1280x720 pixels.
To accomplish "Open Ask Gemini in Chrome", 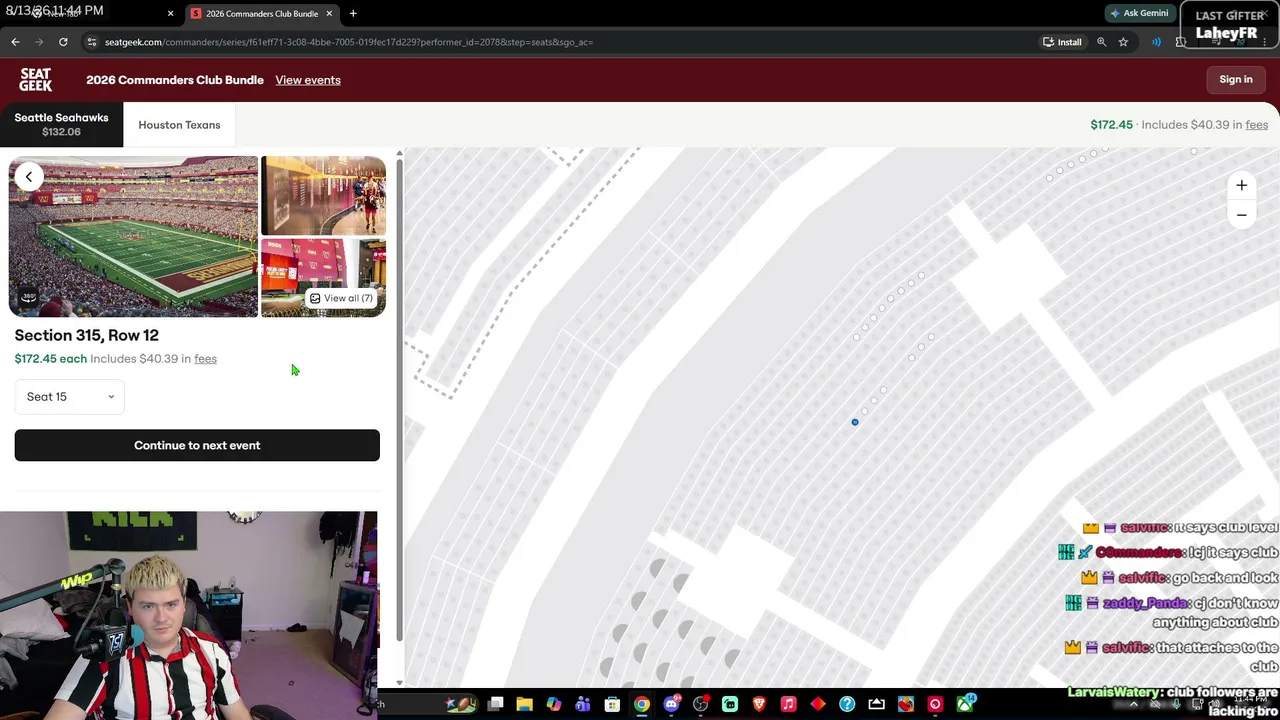I will (x=1139, y=13).
